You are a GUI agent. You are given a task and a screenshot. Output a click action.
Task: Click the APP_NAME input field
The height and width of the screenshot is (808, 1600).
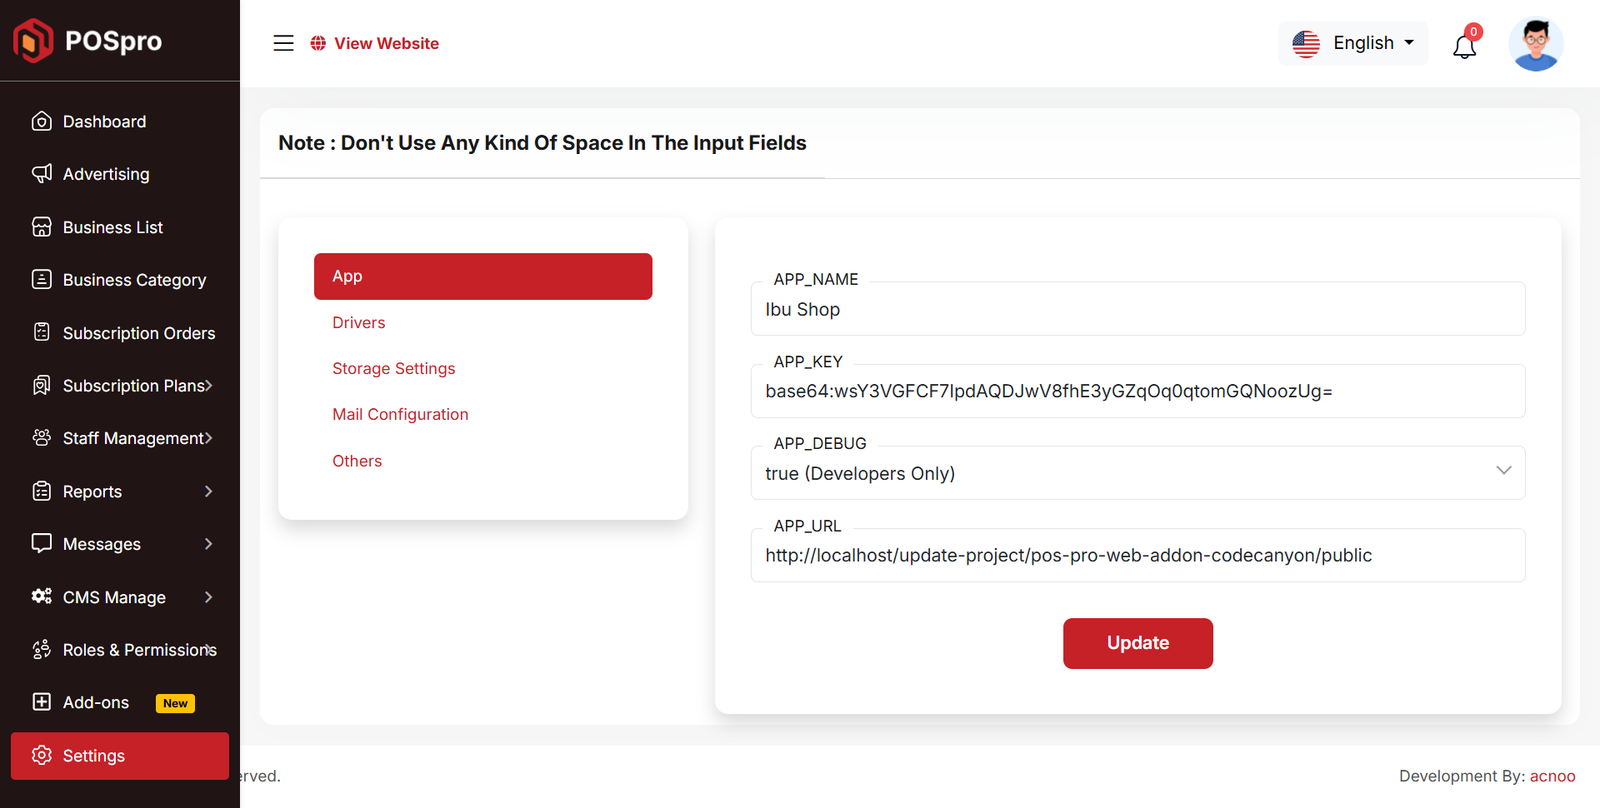1137,310
